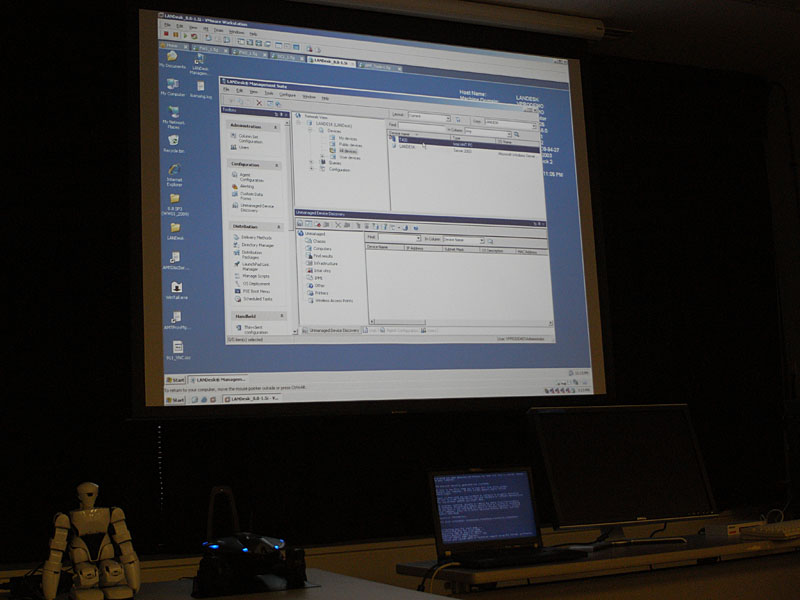Select Public devices tree item
This screenshot has width=800, height=600.
(346, 145)
